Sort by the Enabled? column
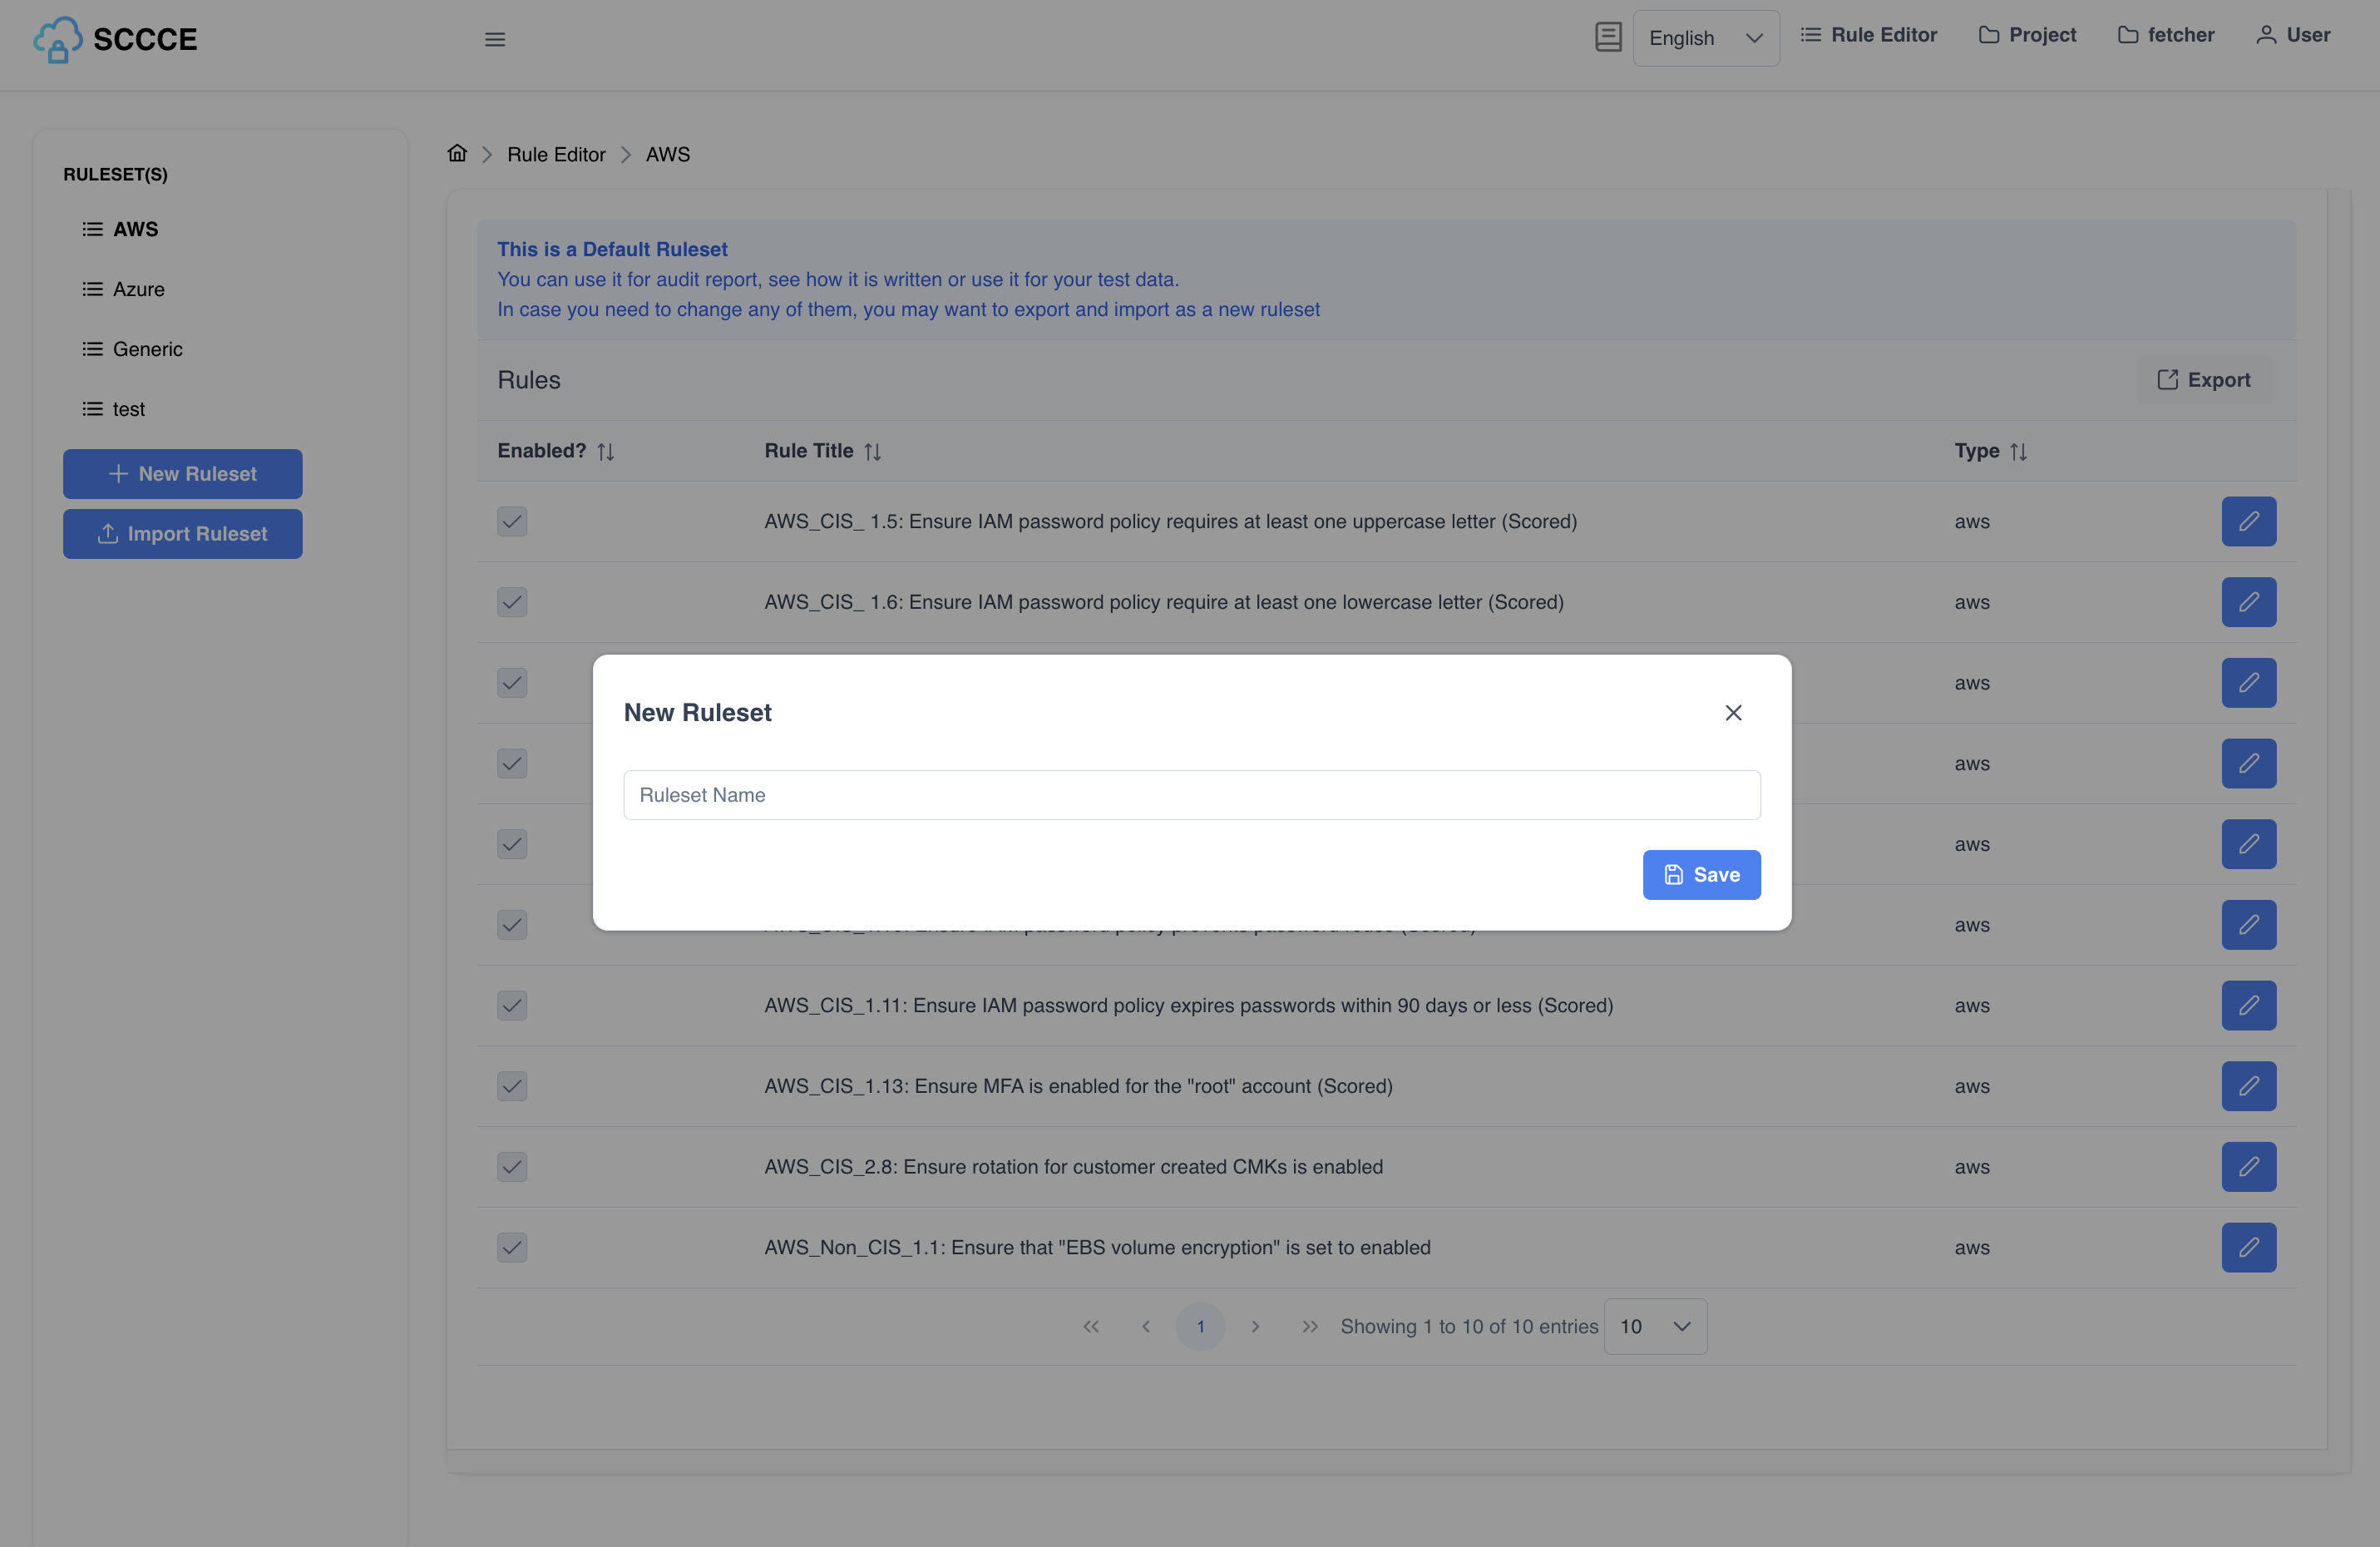 (x=605, y=452)
